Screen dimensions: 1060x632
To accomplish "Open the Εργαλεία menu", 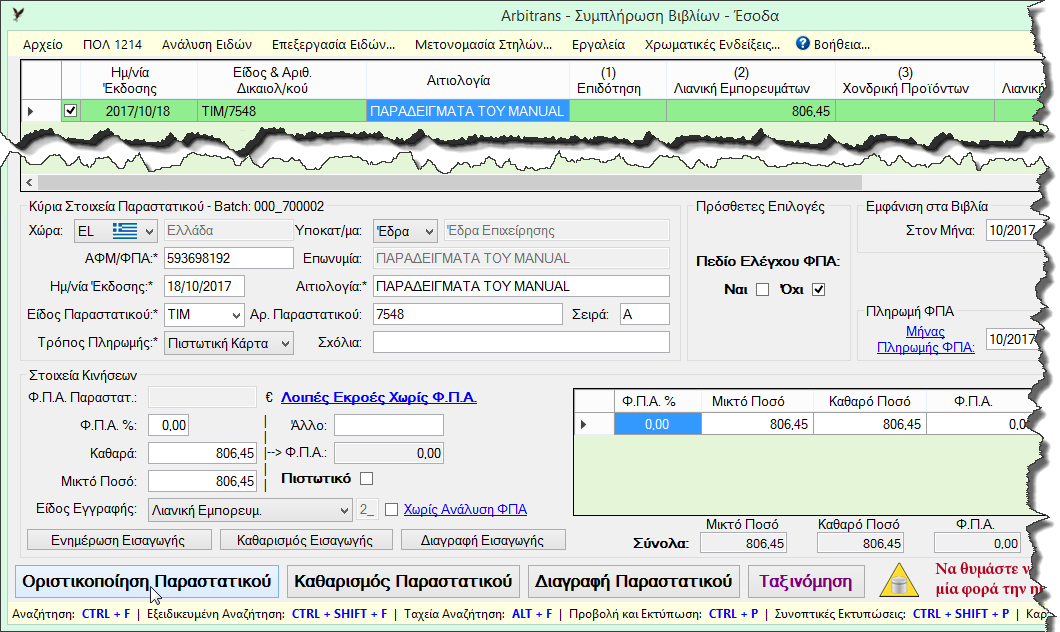I will tap(598, 45).
